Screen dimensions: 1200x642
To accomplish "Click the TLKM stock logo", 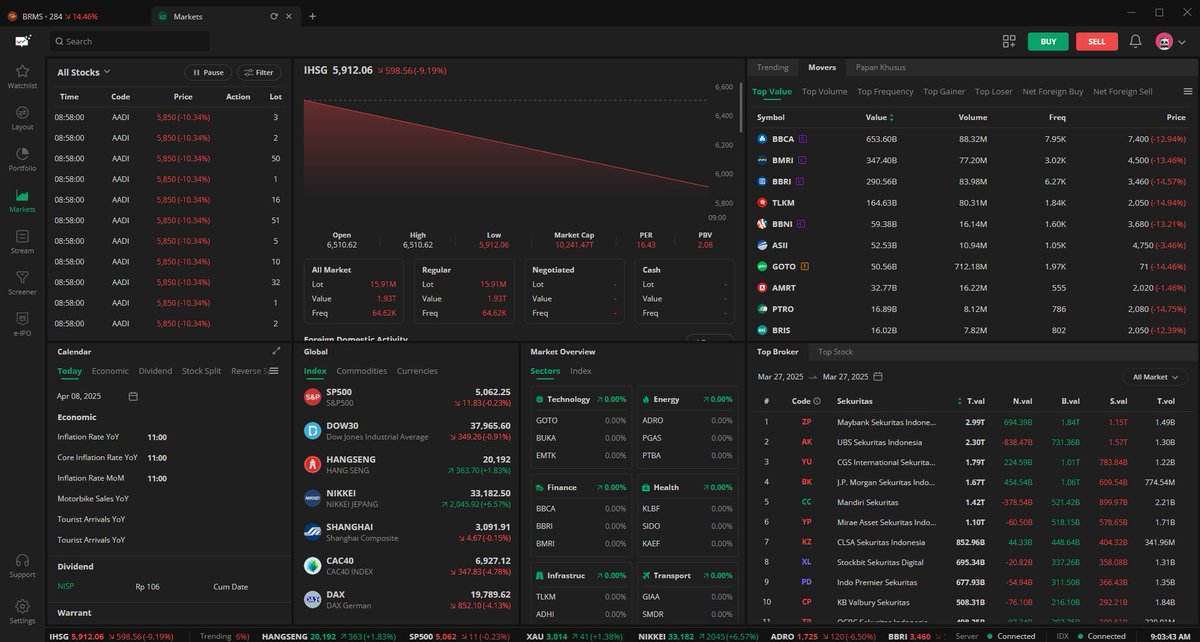I will click(x=762, y=202).
